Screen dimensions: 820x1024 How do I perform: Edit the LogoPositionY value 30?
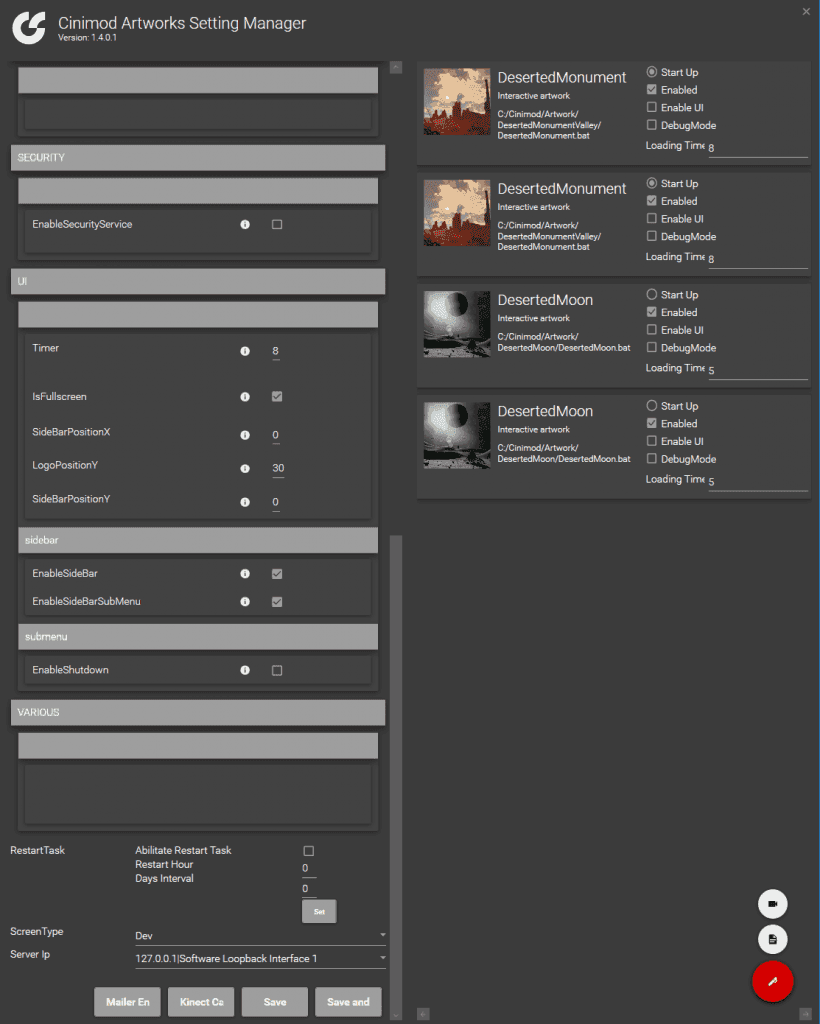tap(278, 469)
